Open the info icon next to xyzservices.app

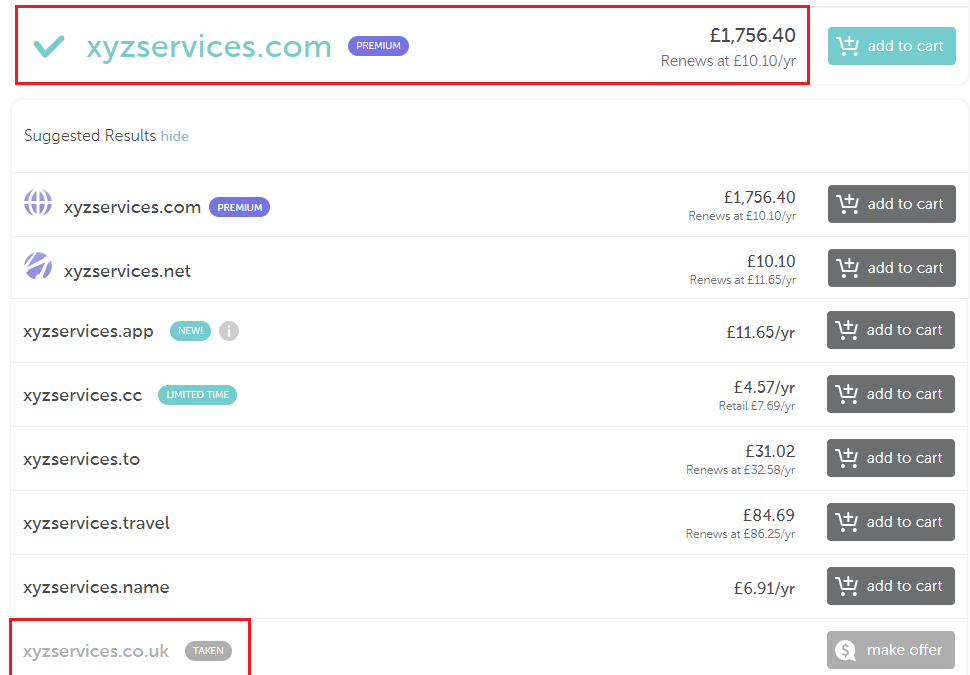pos(229,331)
